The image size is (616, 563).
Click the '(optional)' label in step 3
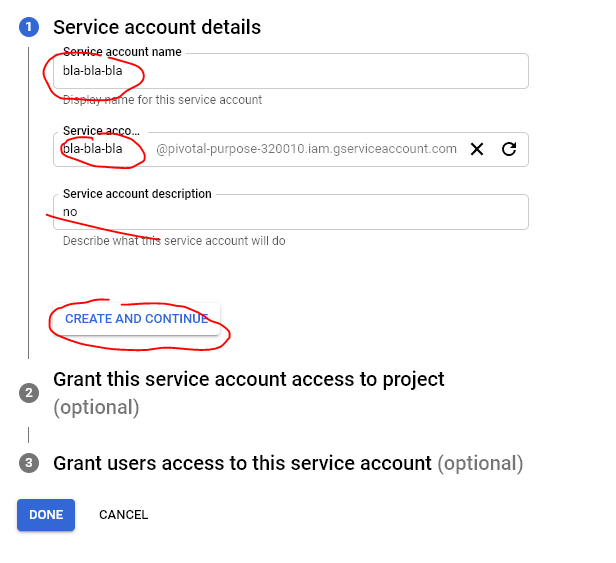[x=480, y=463]
